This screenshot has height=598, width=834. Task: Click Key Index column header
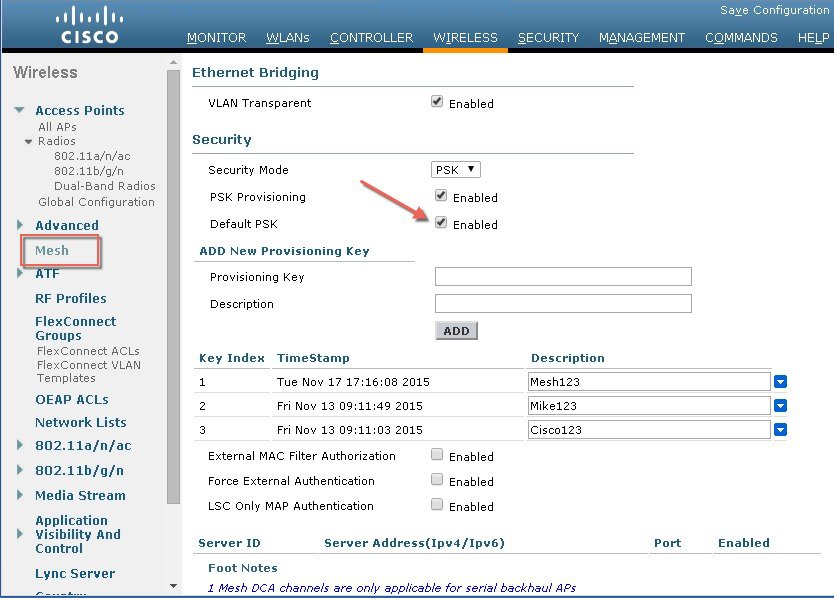(231, 358)
